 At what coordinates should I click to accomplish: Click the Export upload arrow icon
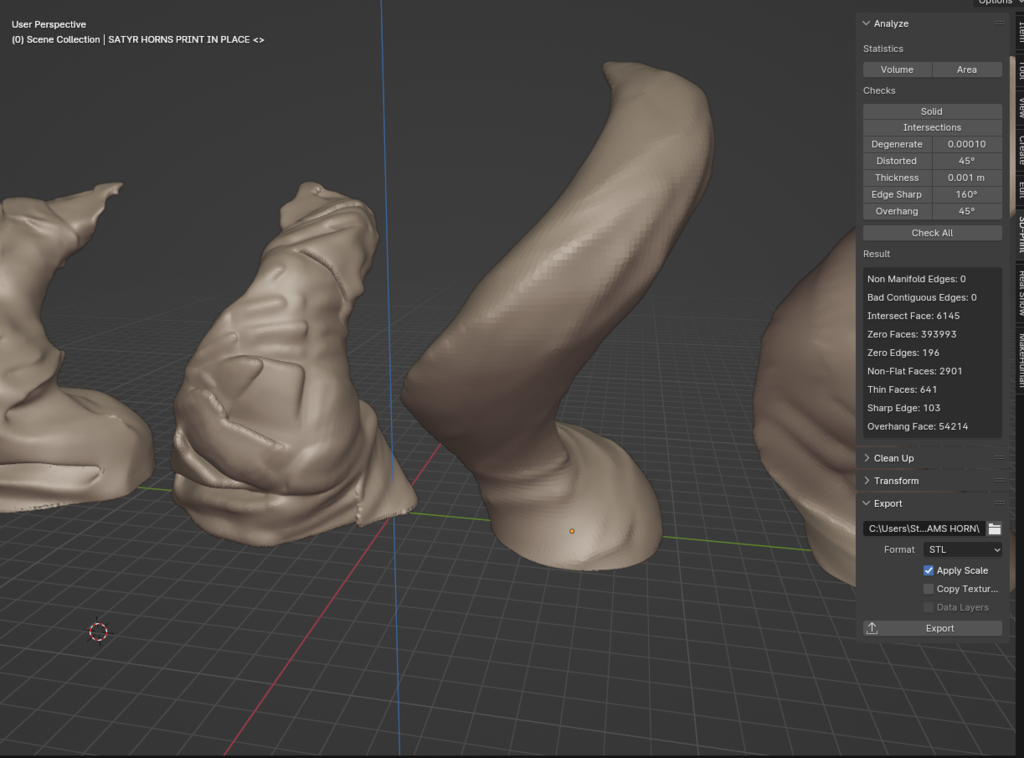point(872,628)
